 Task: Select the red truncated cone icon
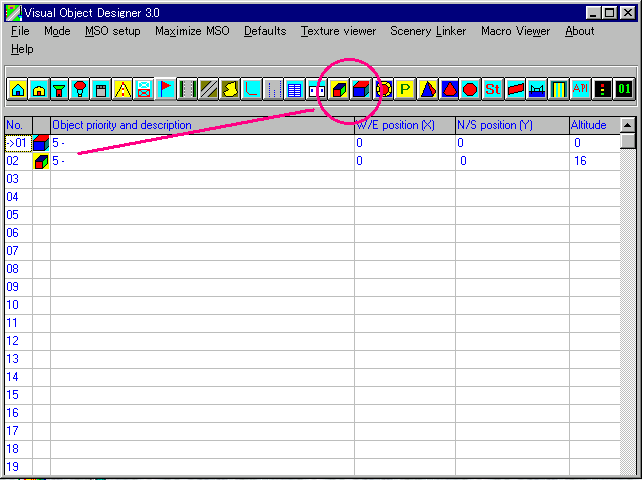[449, 89]
